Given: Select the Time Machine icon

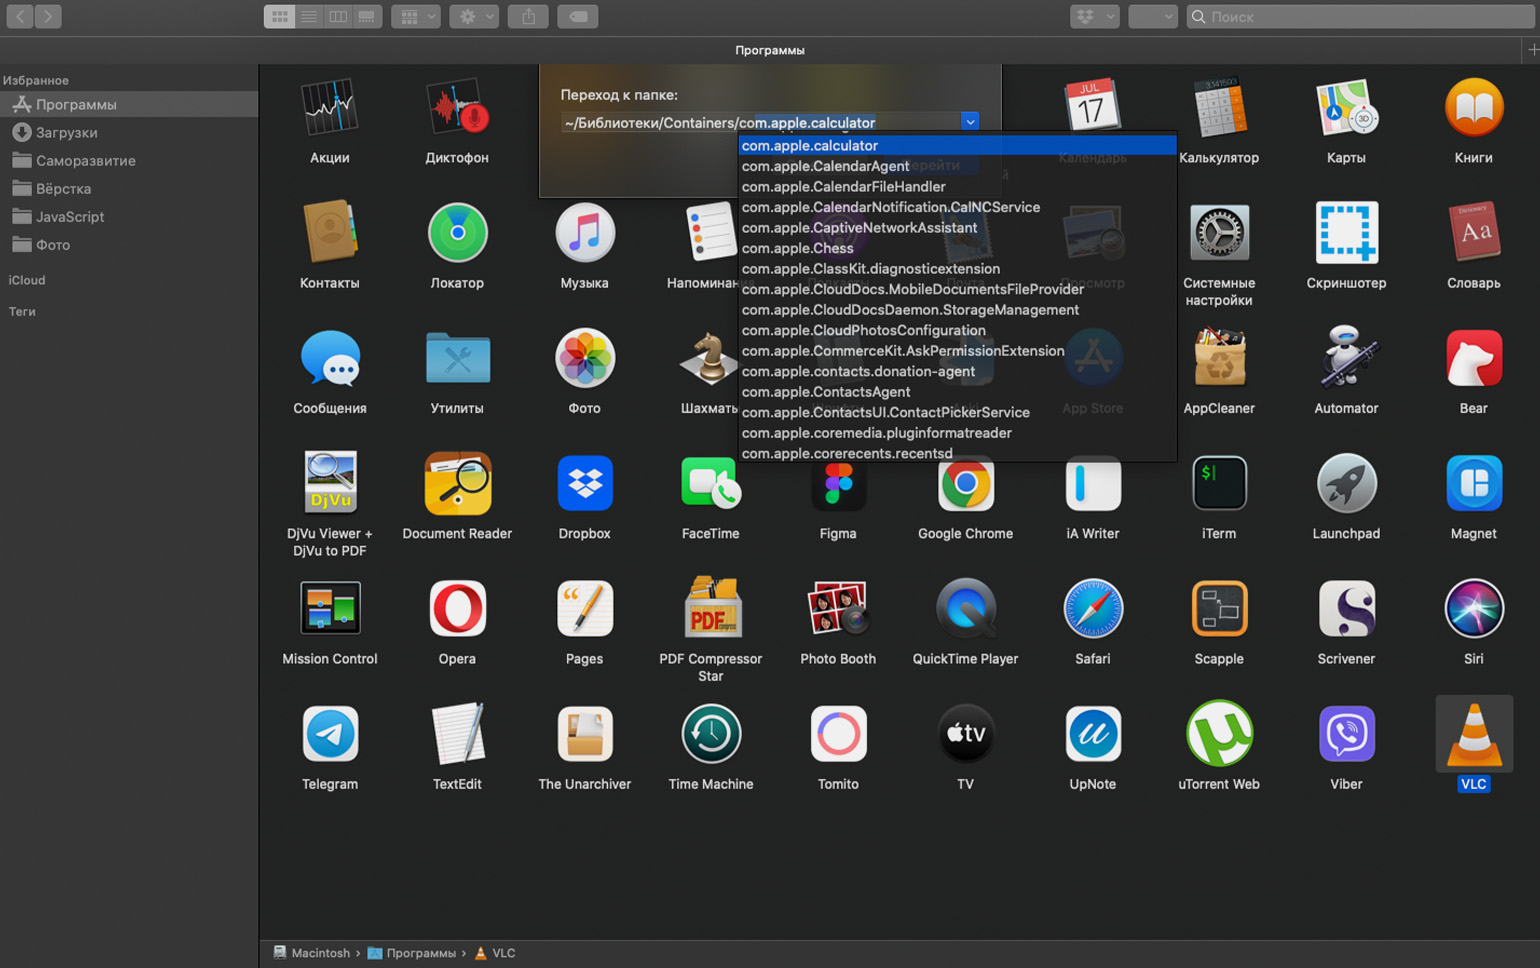Looking at the screenshot, I should [x=711, y=734].
